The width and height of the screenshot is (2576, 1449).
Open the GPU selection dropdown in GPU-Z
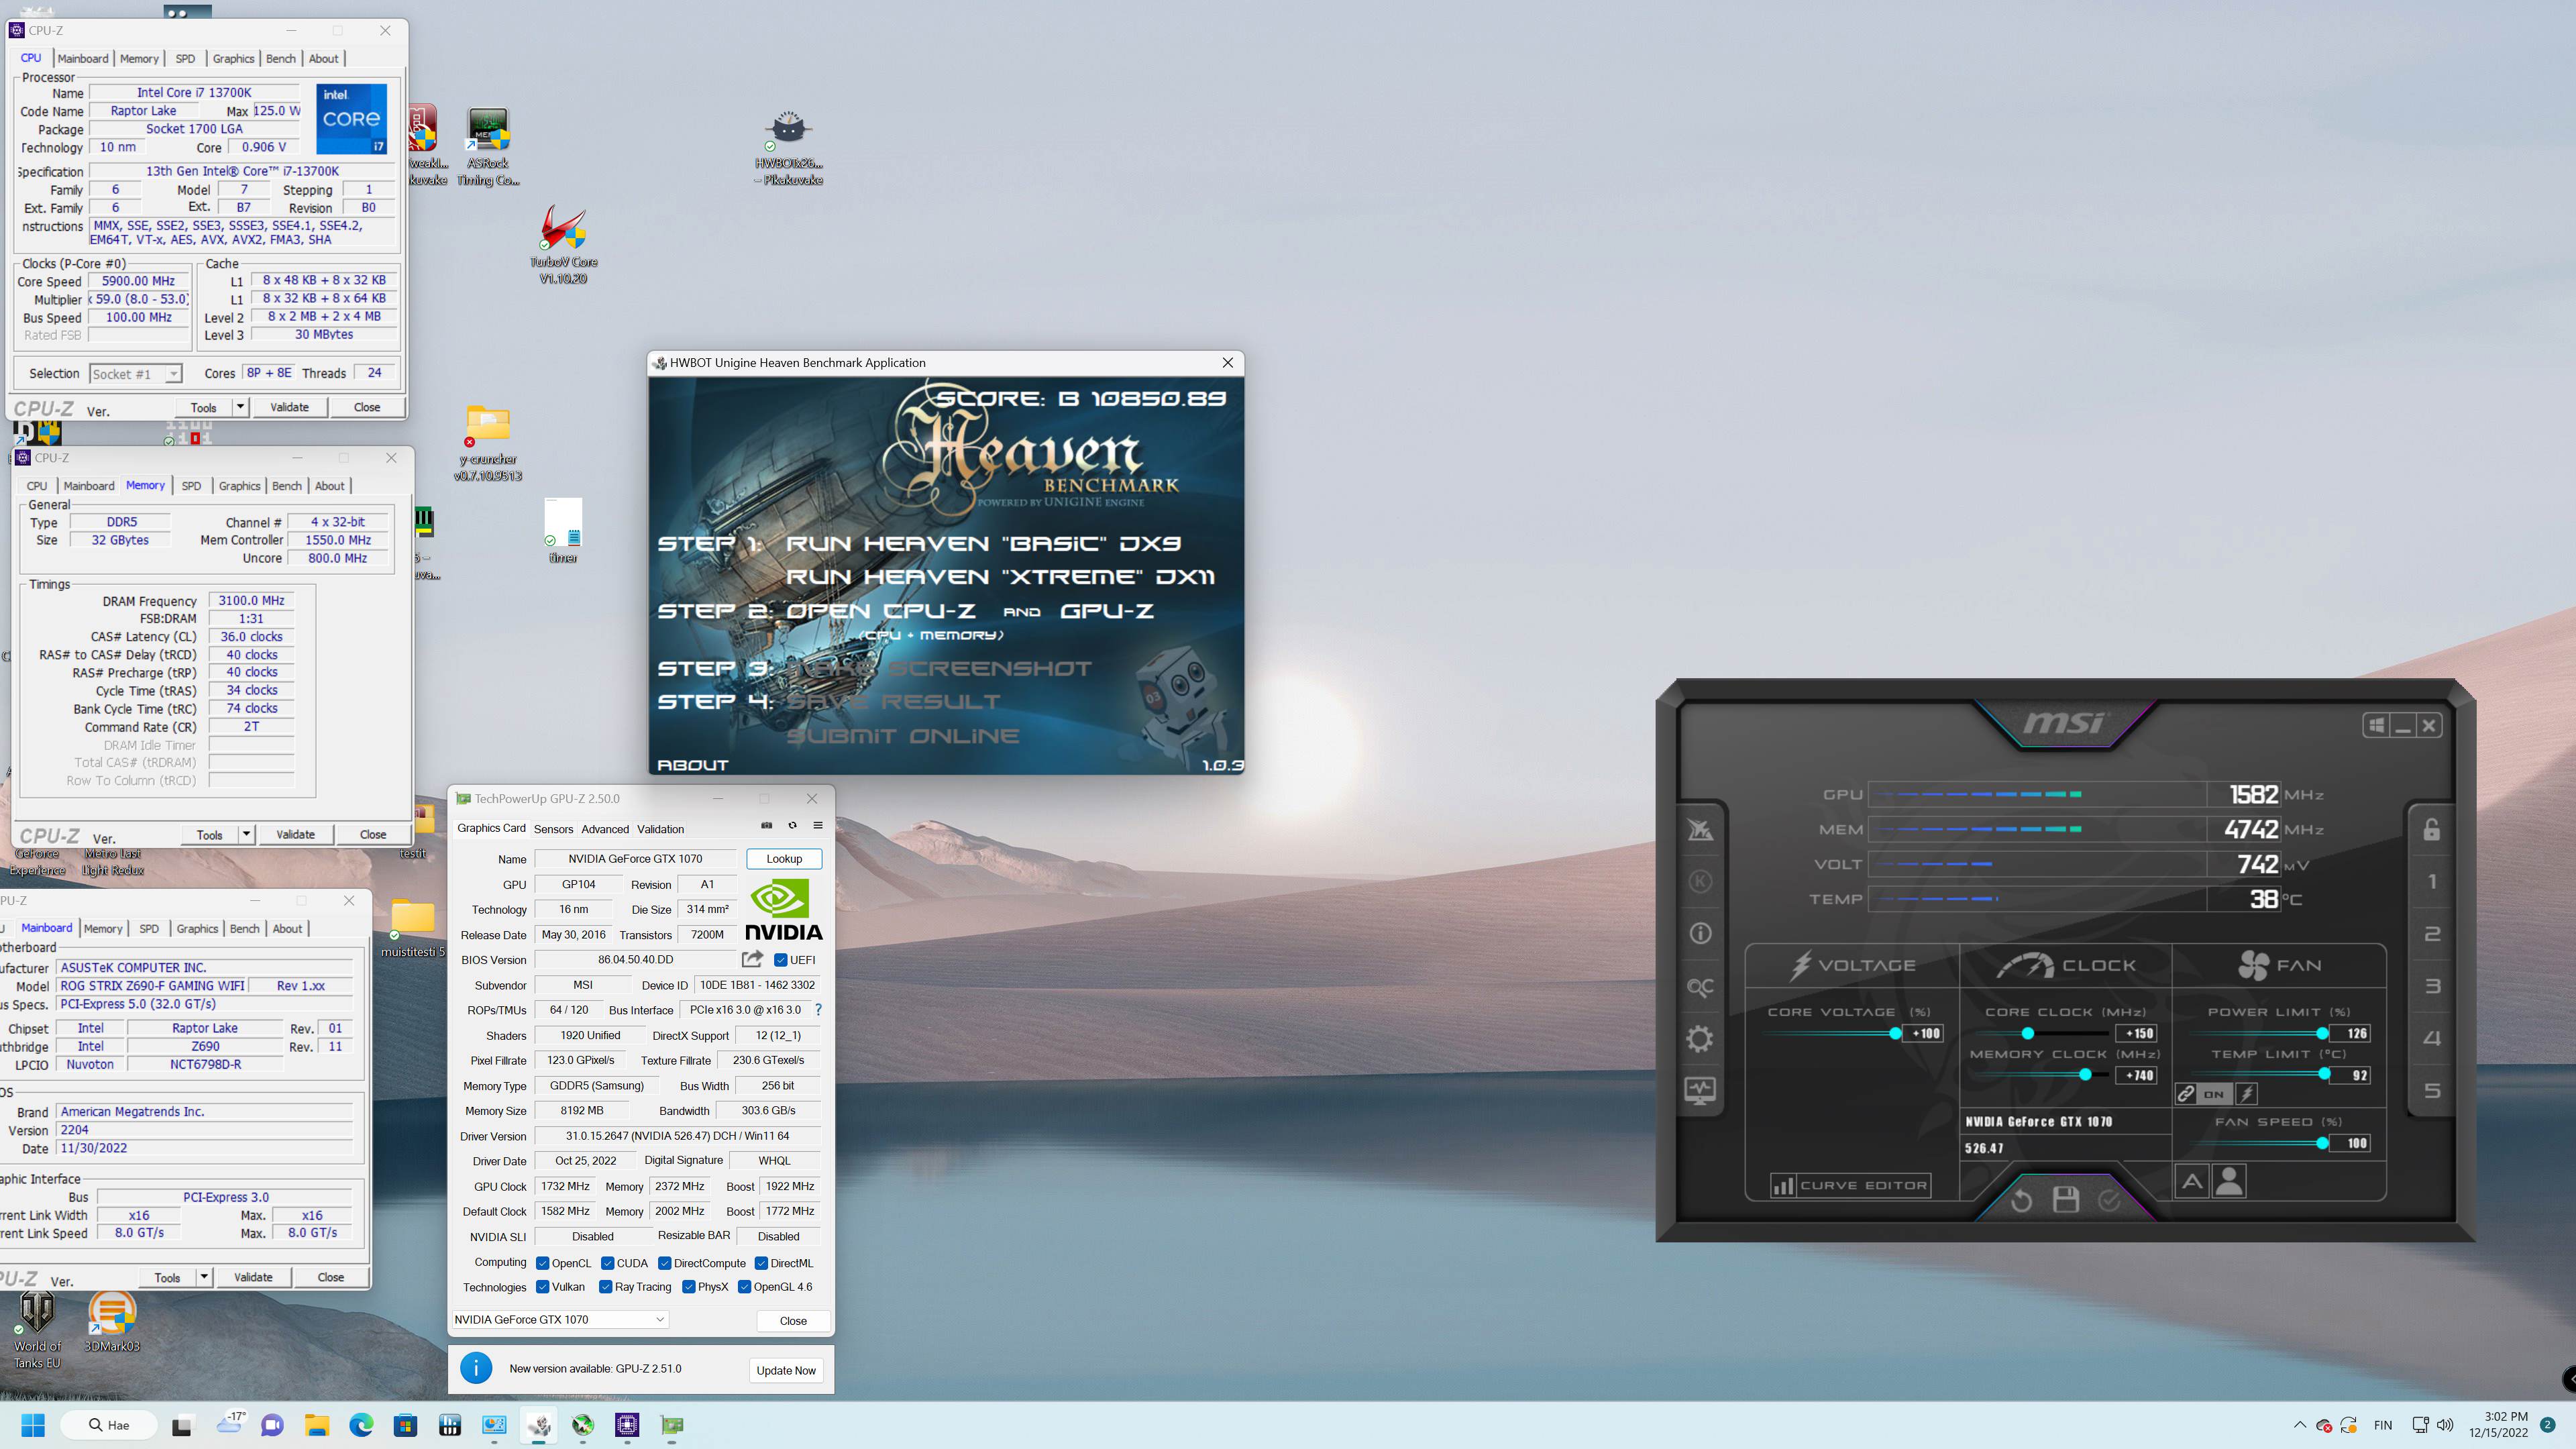(x=560, y=1320)
